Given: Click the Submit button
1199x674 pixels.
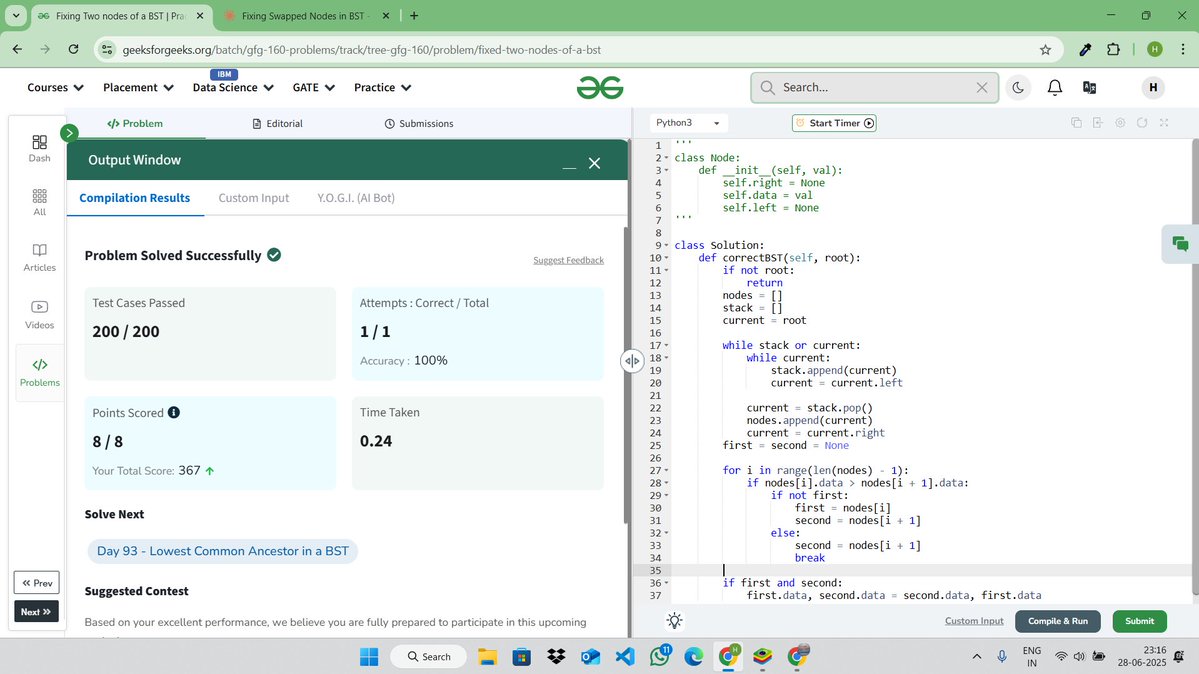Looking at the screenshot, I should (x=1139, y=620).
